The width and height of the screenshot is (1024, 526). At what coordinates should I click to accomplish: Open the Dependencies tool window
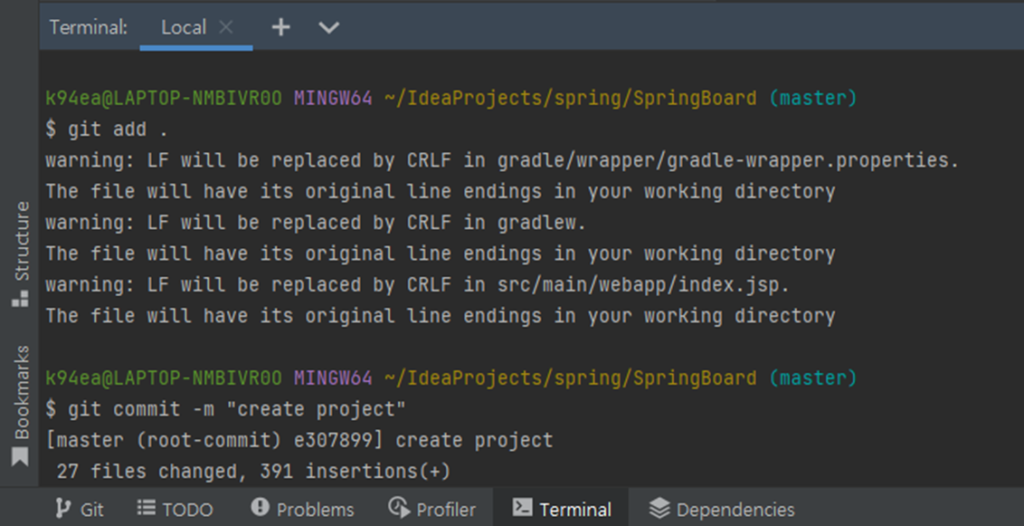tap(722, 509)
